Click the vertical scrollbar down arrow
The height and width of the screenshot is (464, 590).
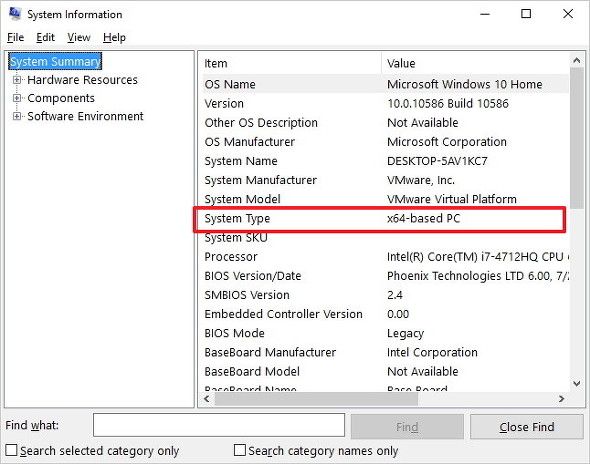point(576,383)
